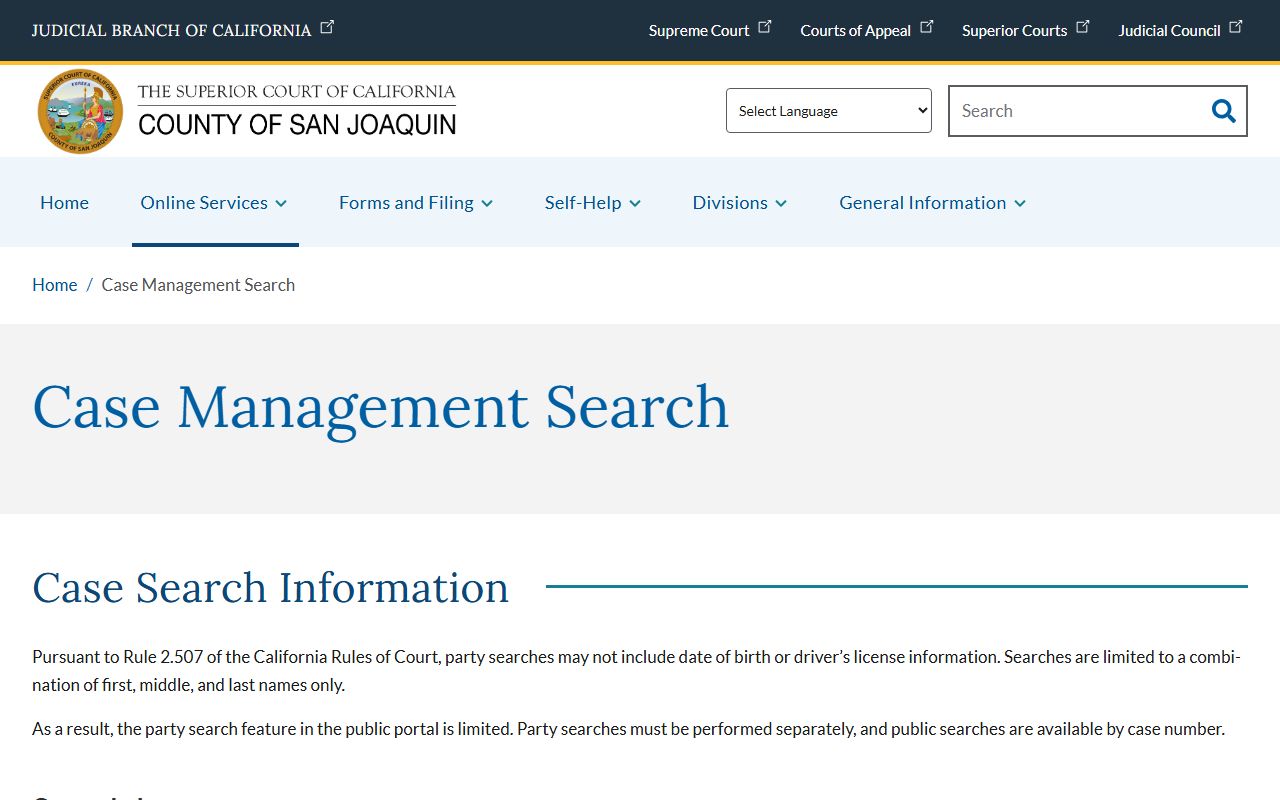Click the paragraph starting with Pursuant to Rule 2.507
This screenshot has width=1280, height=800.
(x=637, y=671)
